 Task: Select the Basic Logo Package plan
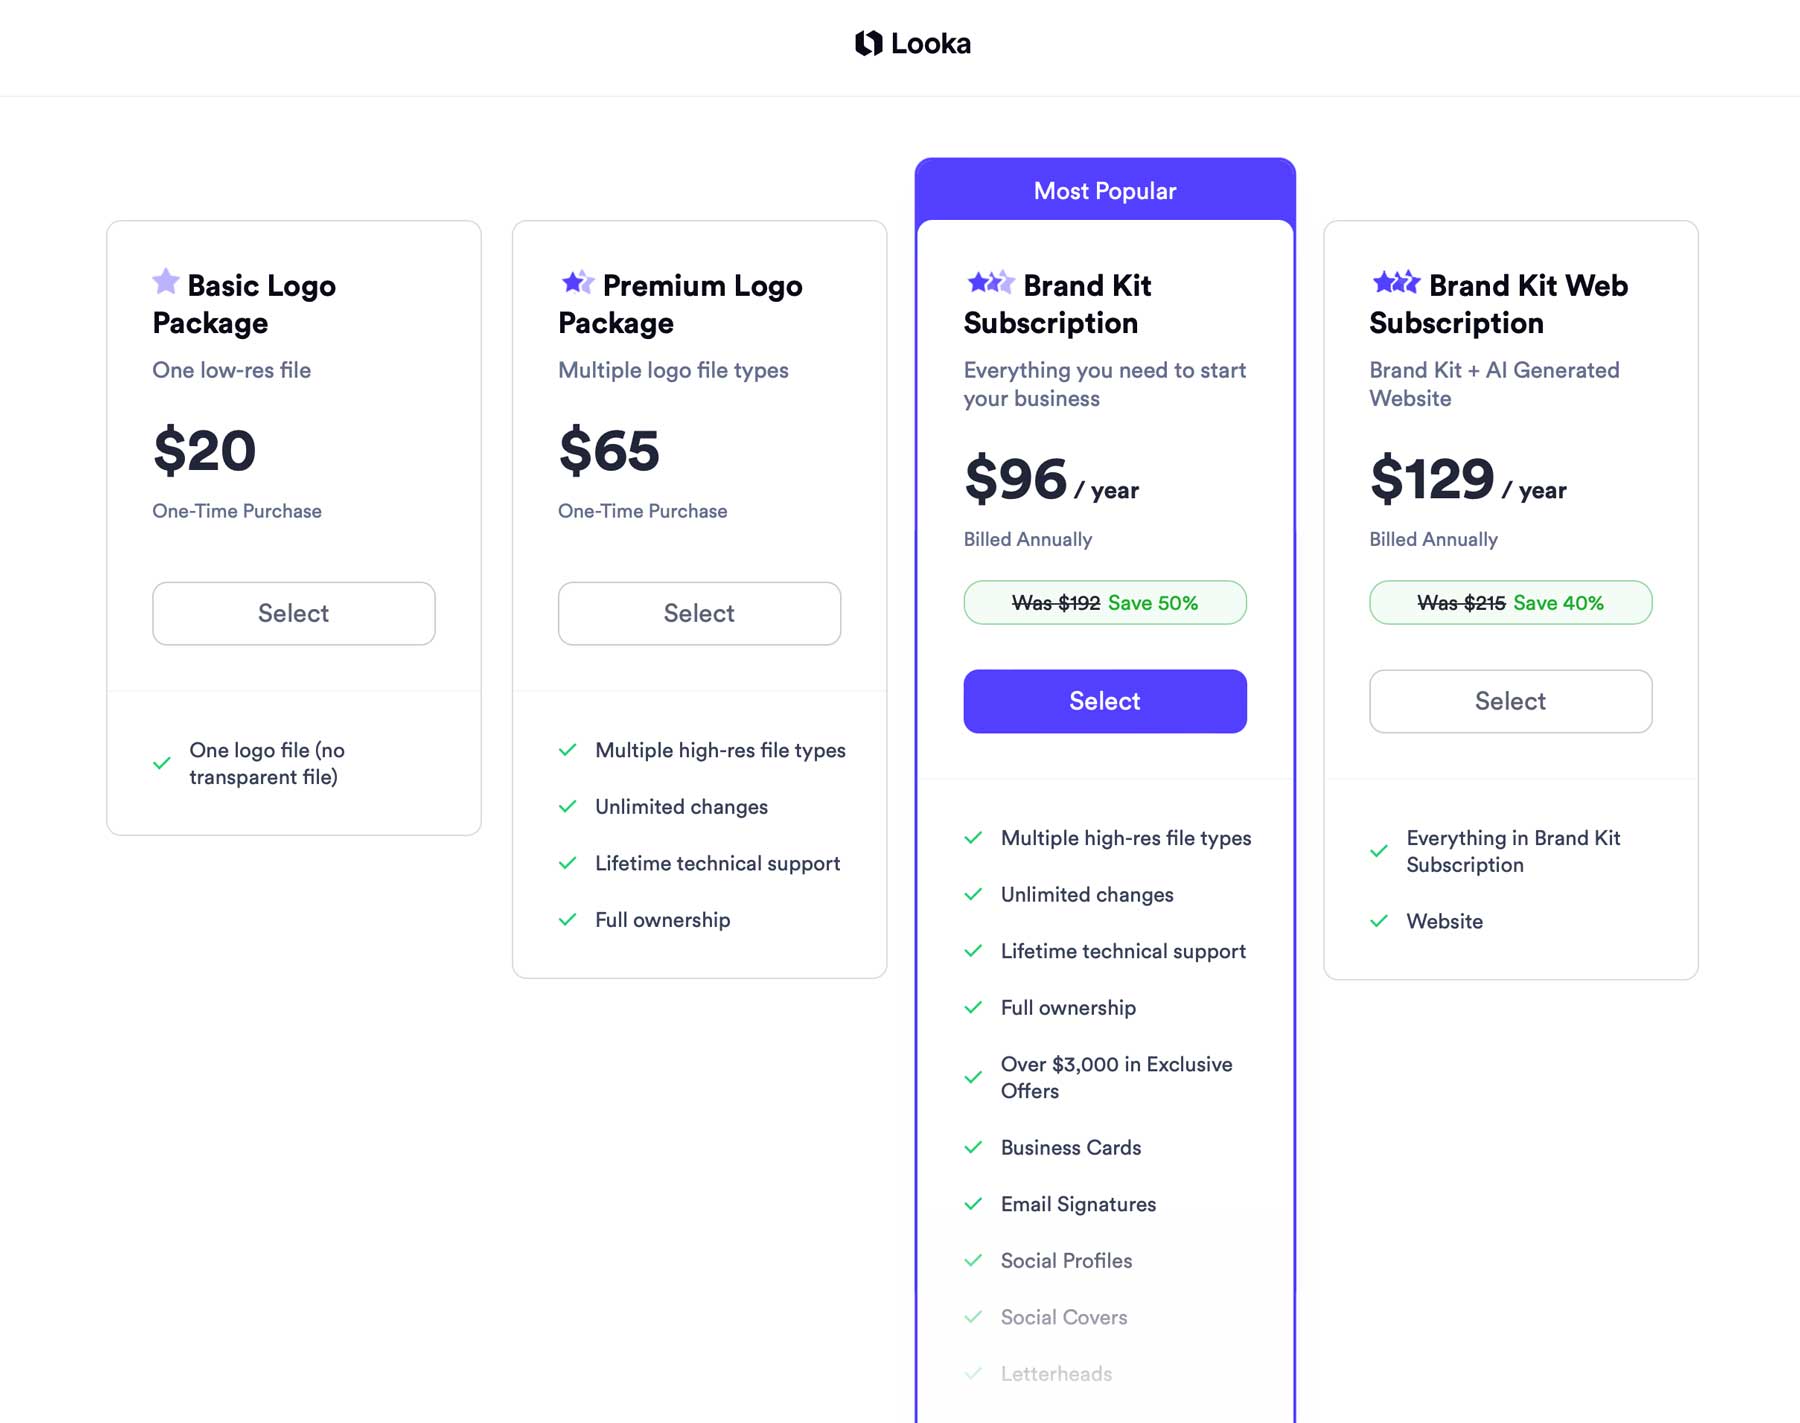[x=293, y=613]
